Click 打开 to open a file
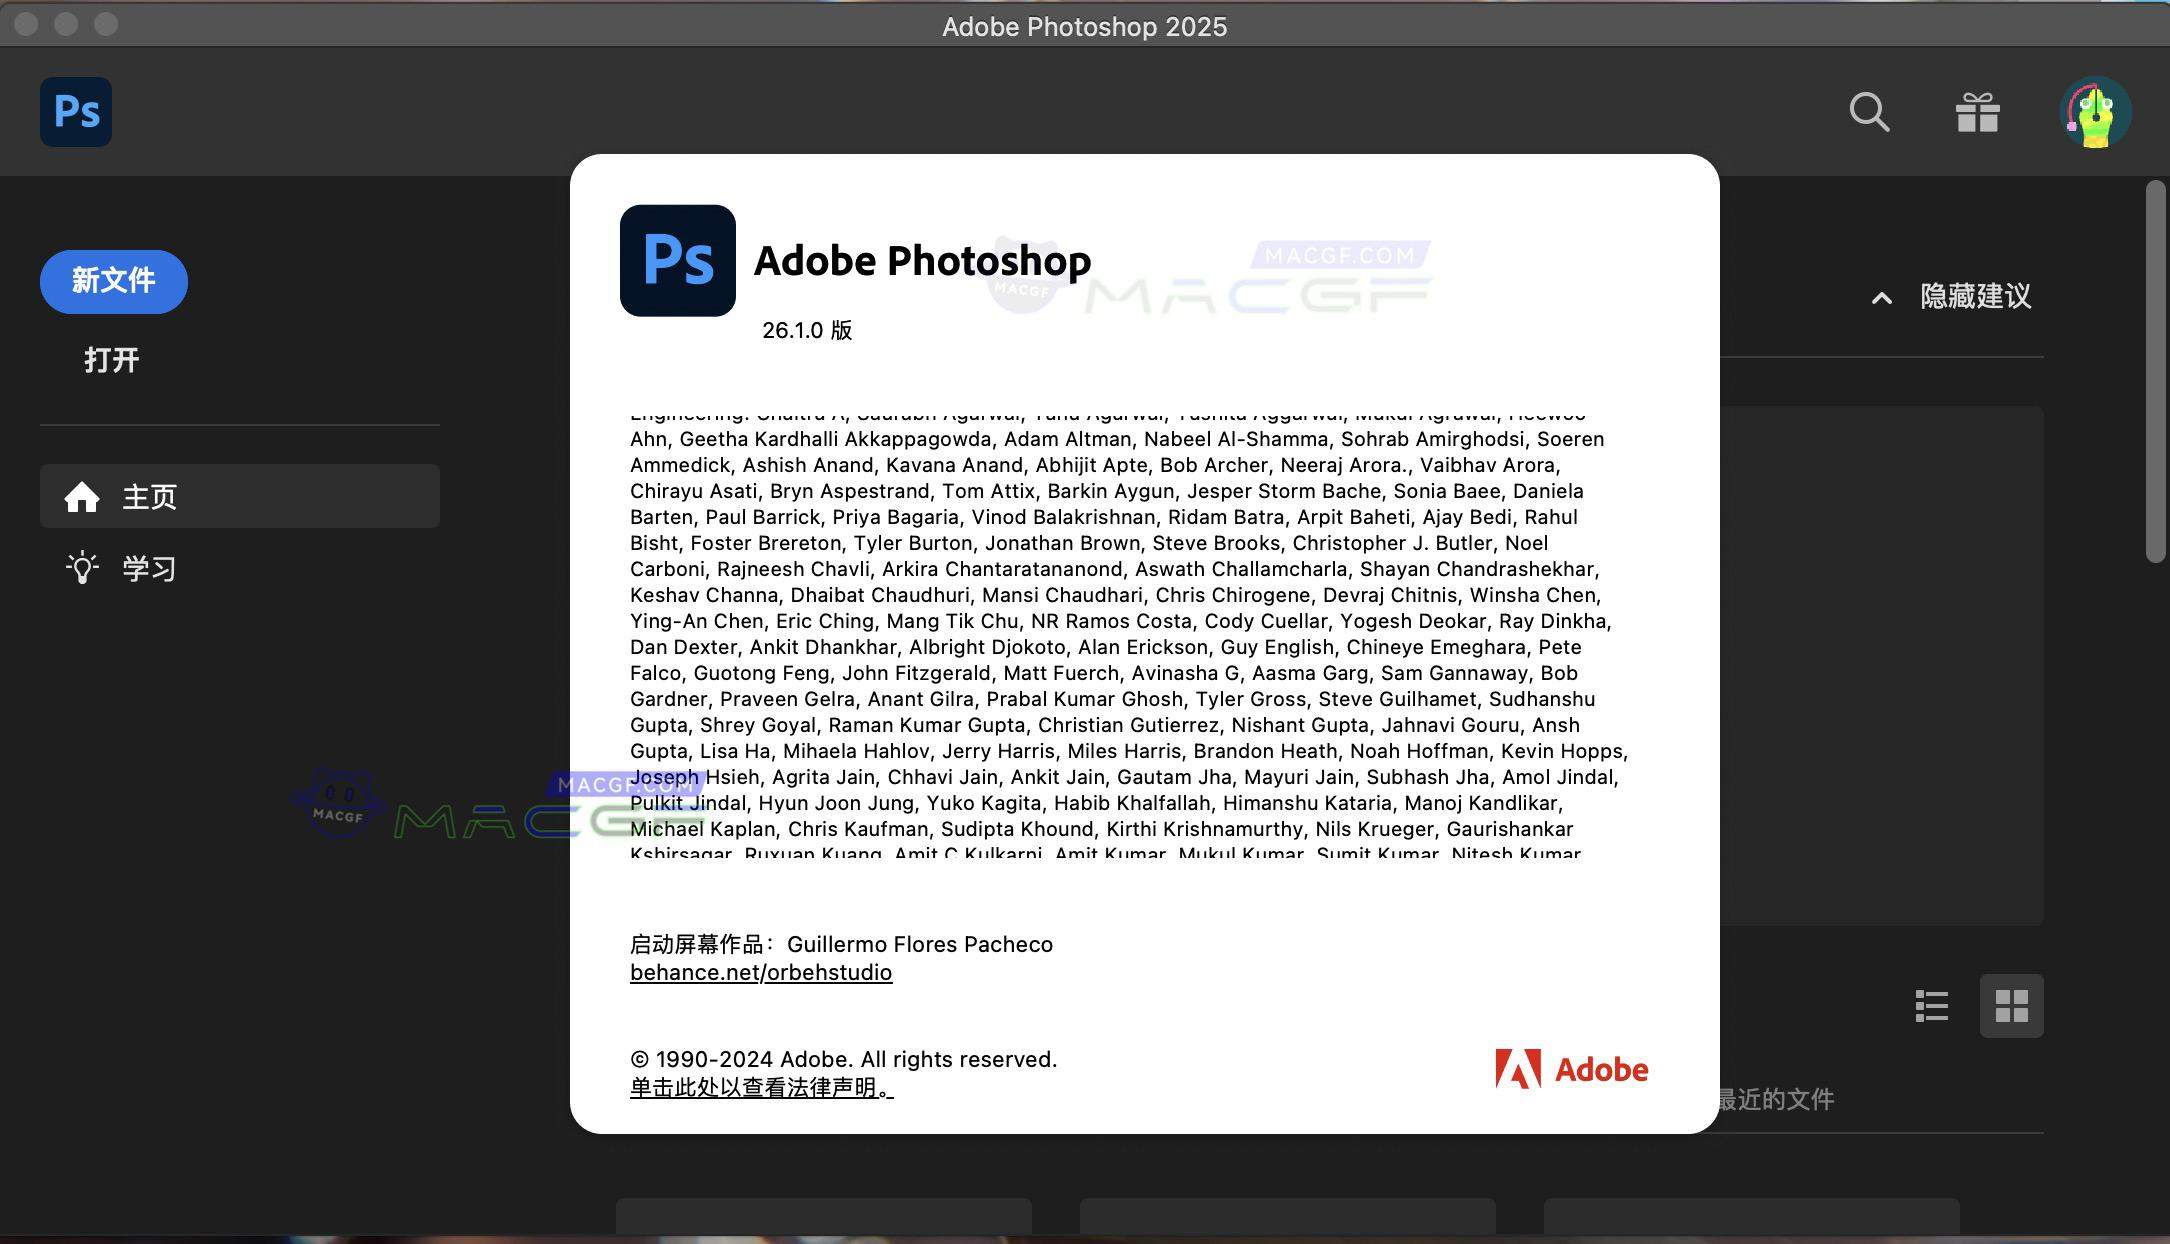2170x1244 pixels. (x=111, y=360)
